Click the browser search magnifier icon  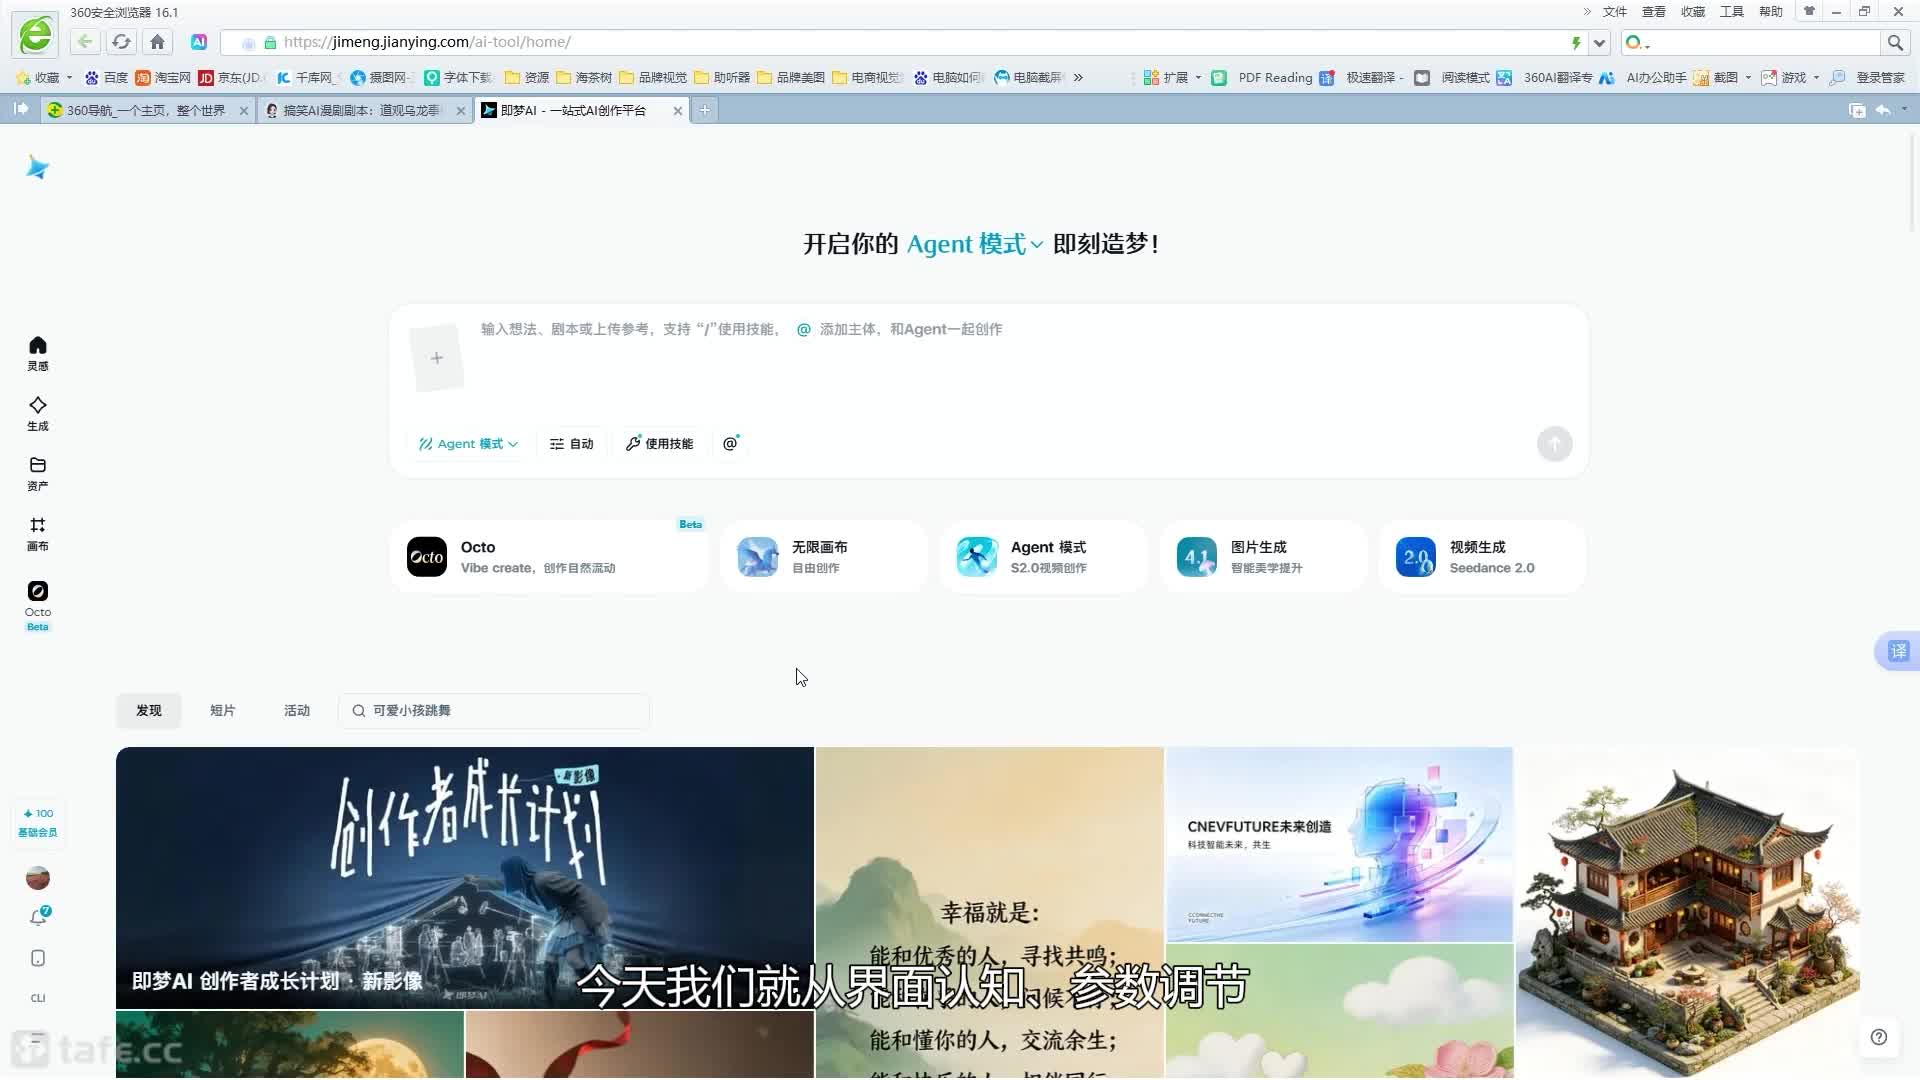(1894, 42)
